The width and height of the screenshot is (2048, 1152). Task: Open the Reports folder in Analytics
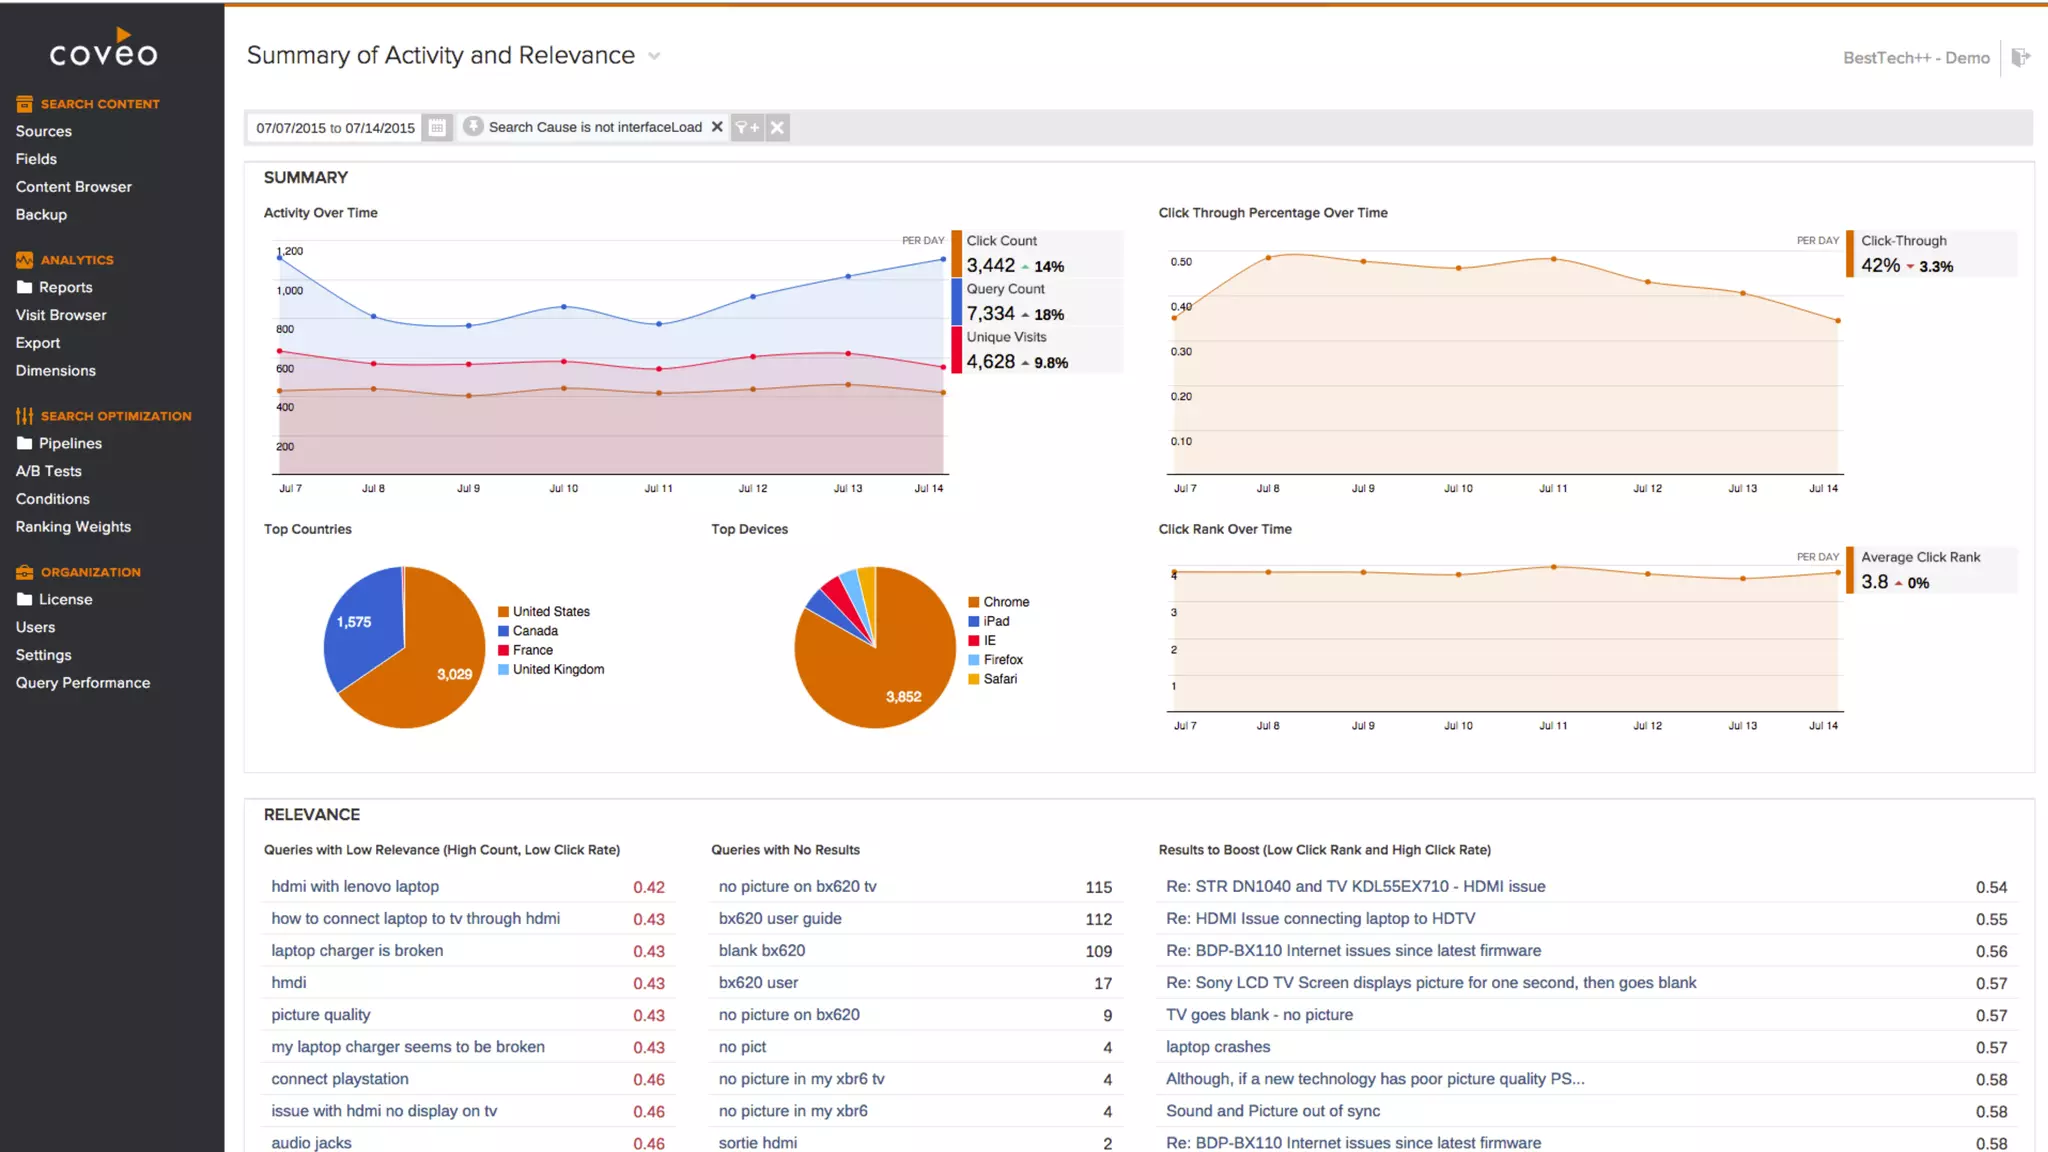(65, 287)
